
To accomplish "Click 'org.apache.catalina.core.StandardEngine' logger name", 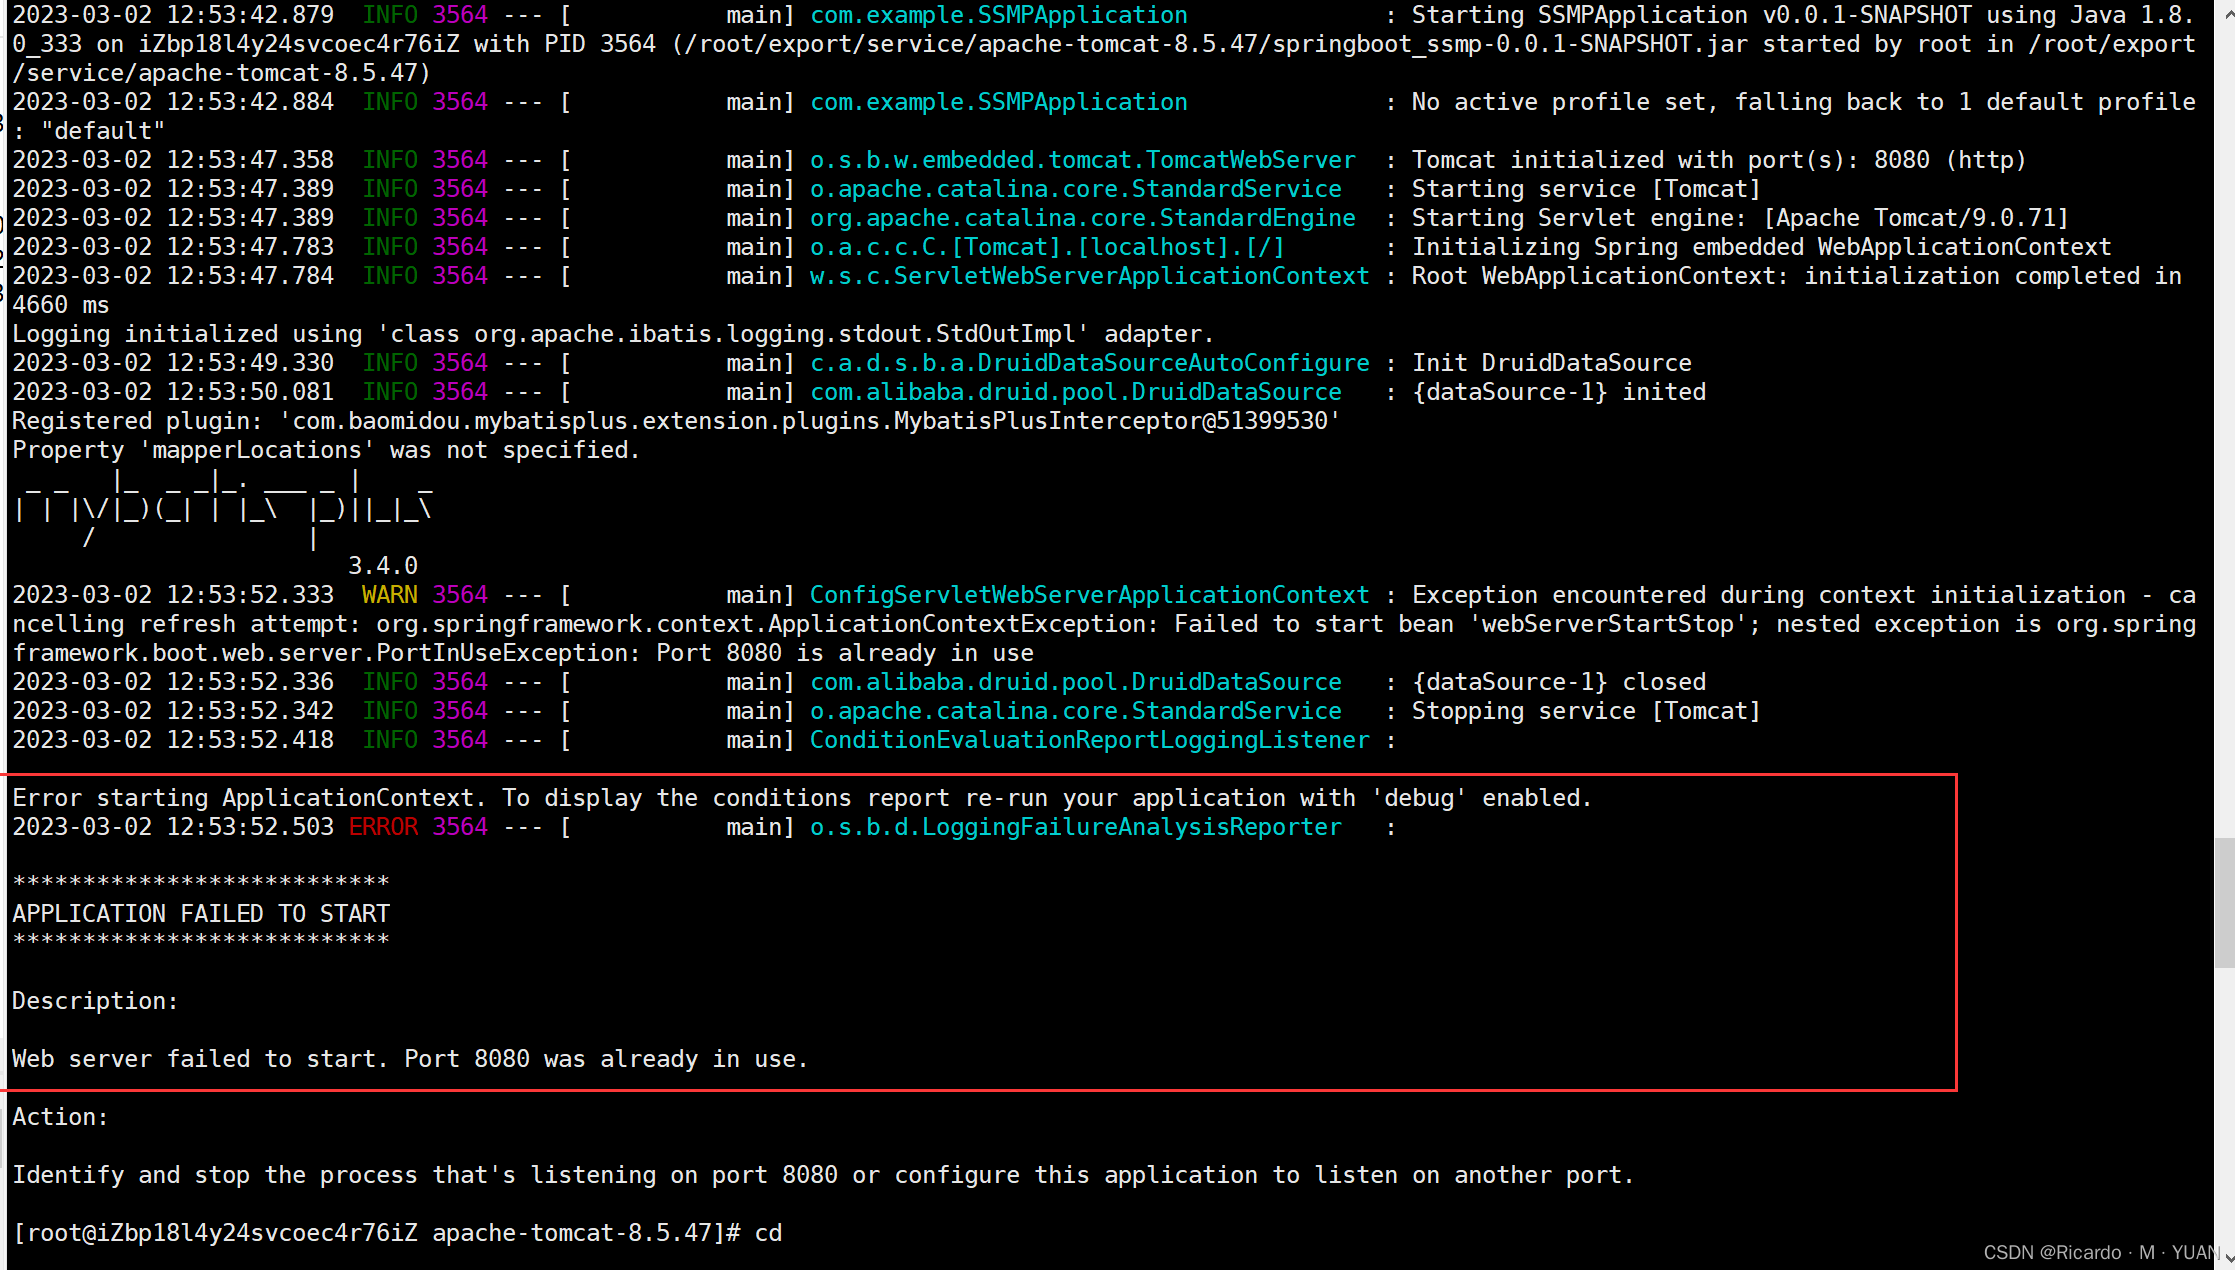I will click(x=1082, y=218).
